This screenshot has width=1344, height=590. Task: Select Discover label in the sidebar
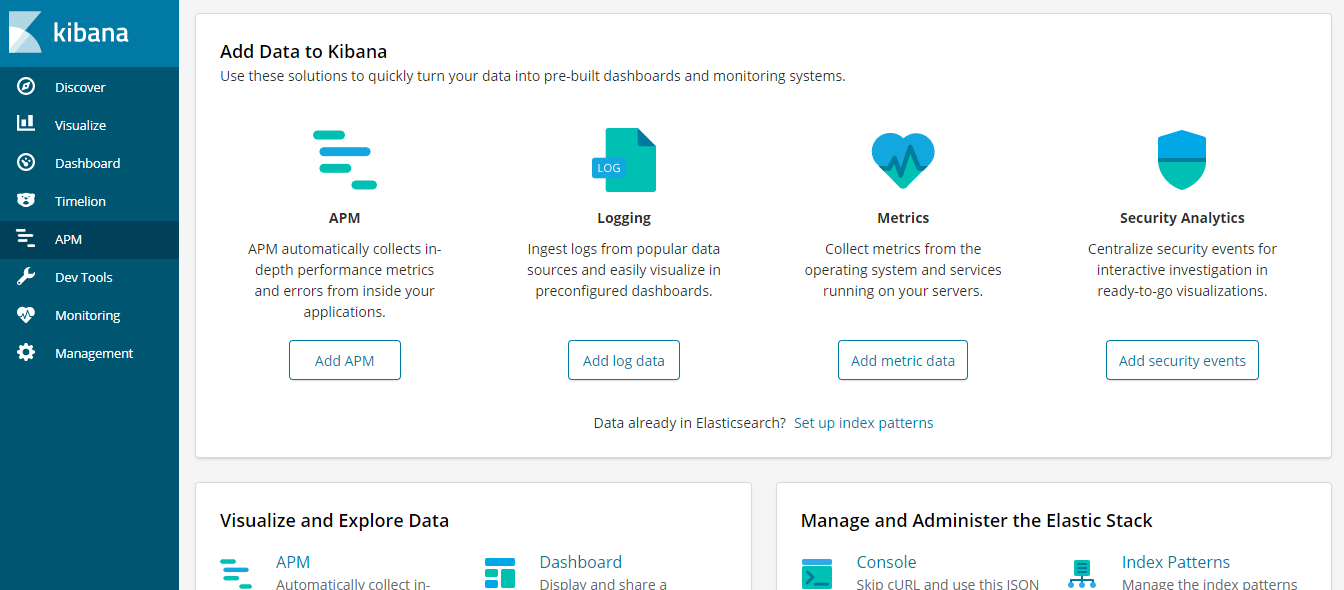[x=80, y=87]
